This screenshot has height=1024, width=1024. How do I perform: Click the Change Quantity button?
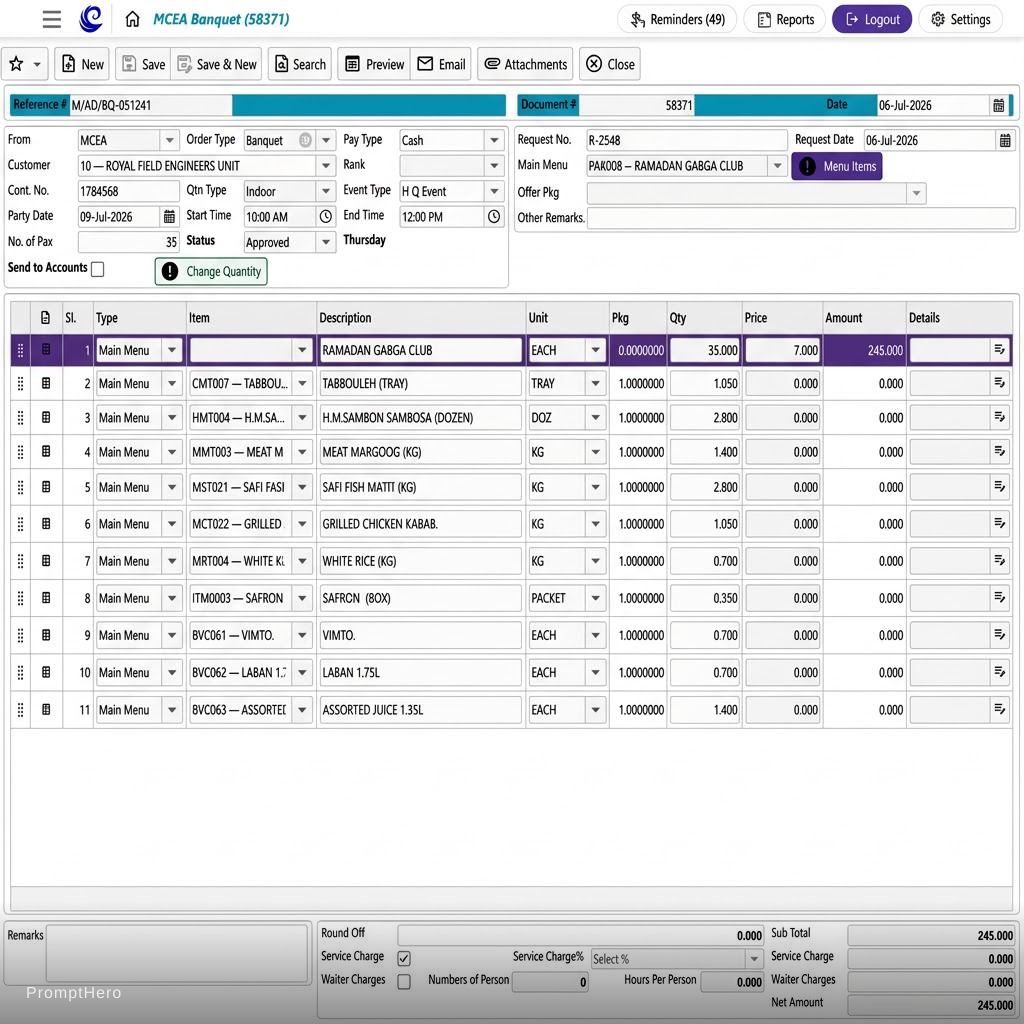(211, 271)
